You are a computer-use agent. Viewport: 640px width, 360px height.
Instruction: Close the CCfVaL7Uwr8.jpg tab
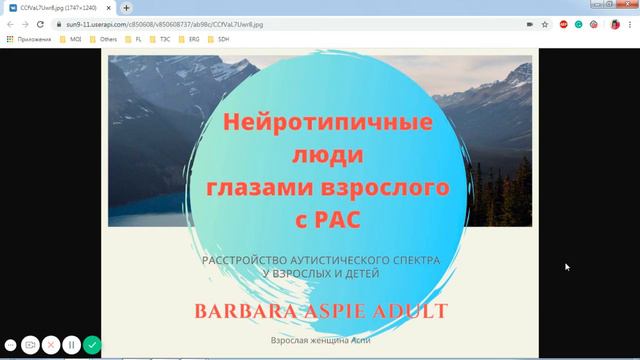109,8
